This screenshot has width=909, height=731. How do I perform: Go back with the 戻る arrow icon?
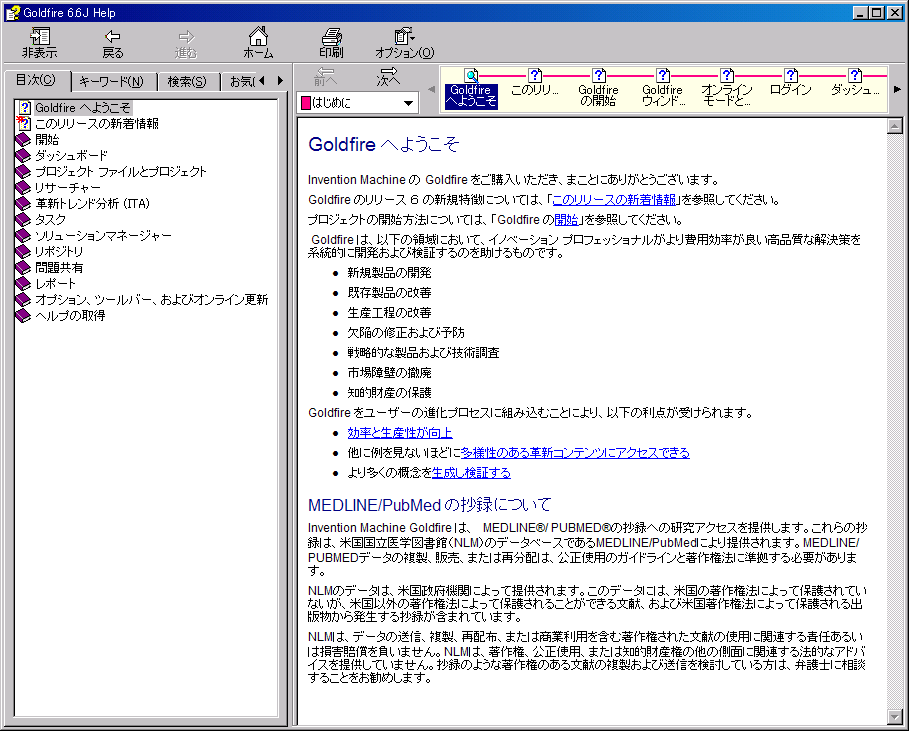[x=112, y=43]
